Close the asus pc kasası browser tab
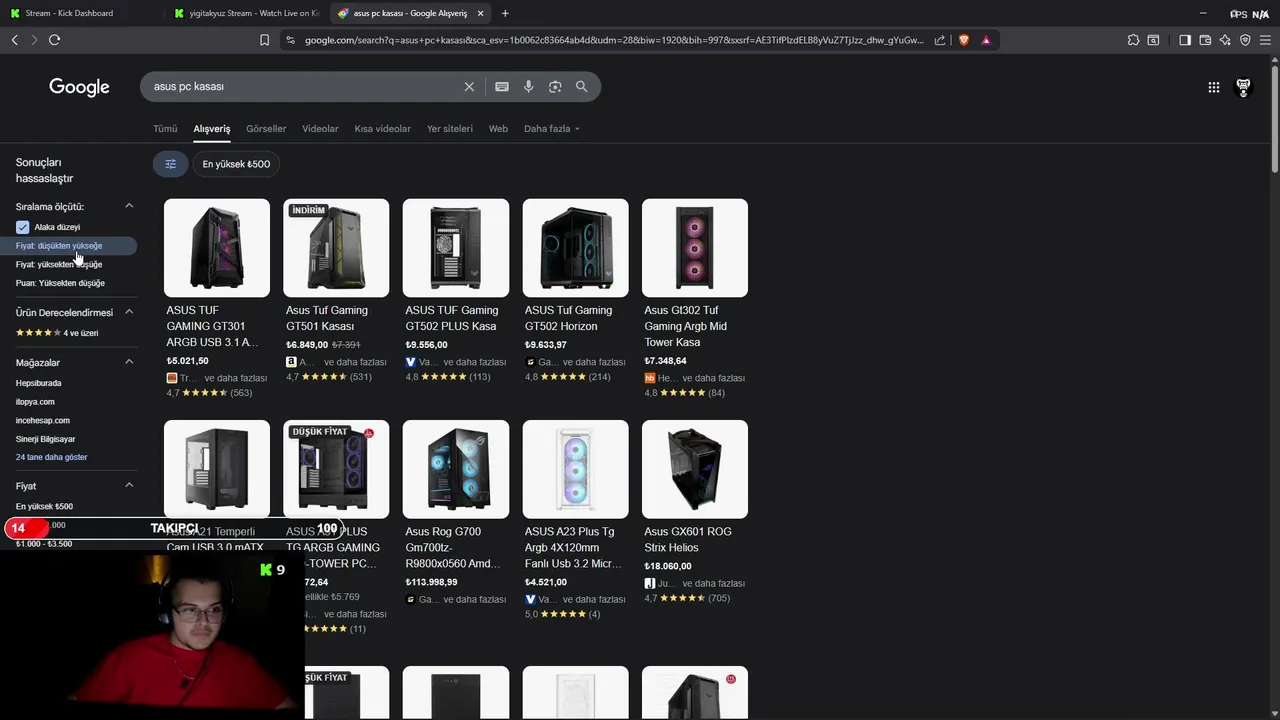Screen dimensions: 1280x720 tap(480, 13)
